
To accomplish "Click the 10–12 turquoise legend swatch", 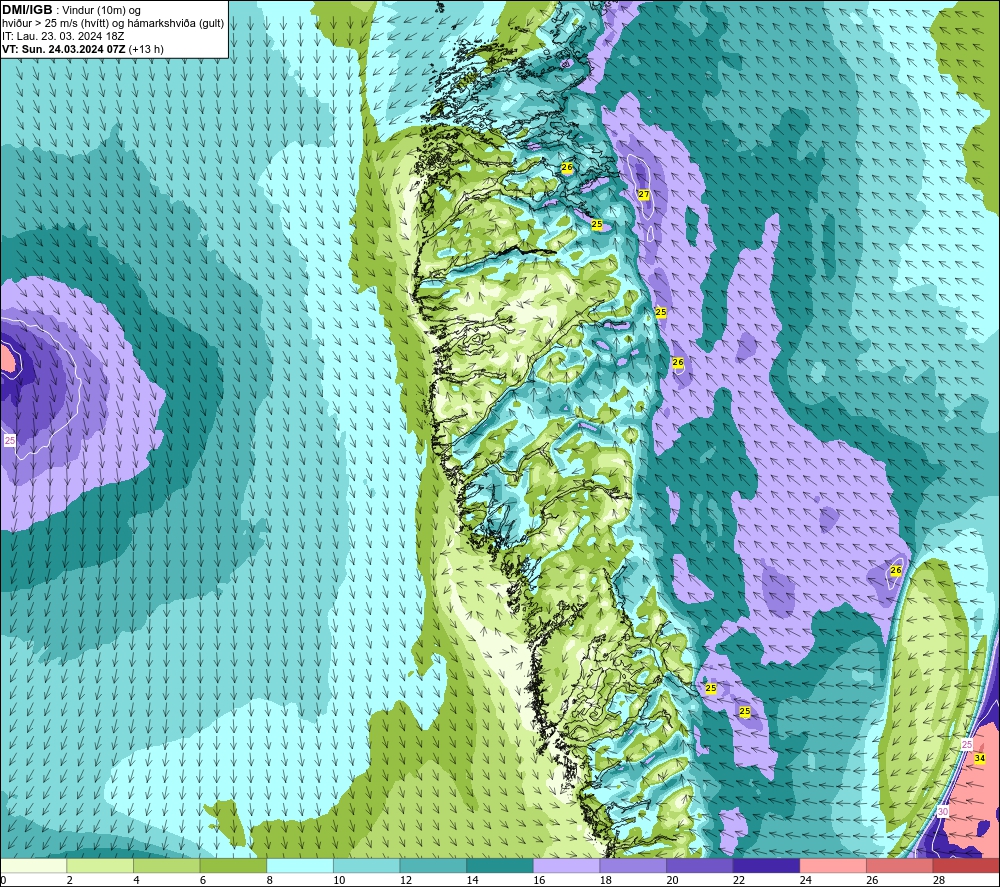I will coord(367,865).
